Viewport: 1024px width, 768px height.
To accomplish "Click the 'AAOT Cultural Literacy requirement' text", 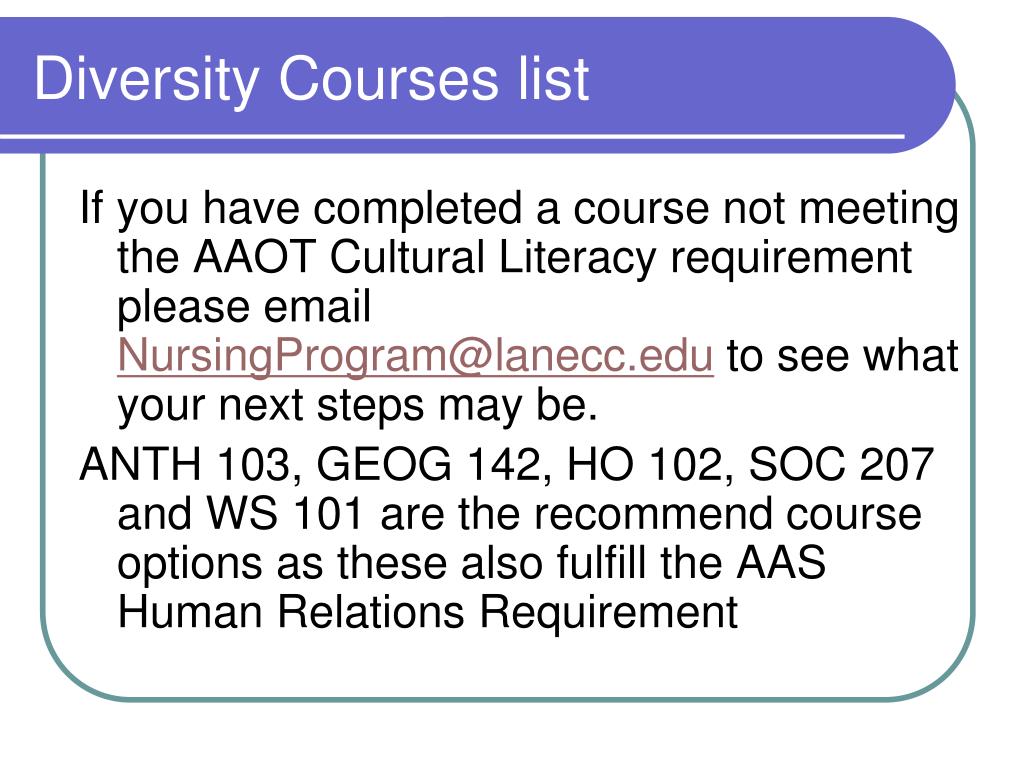I will [552, 259].
